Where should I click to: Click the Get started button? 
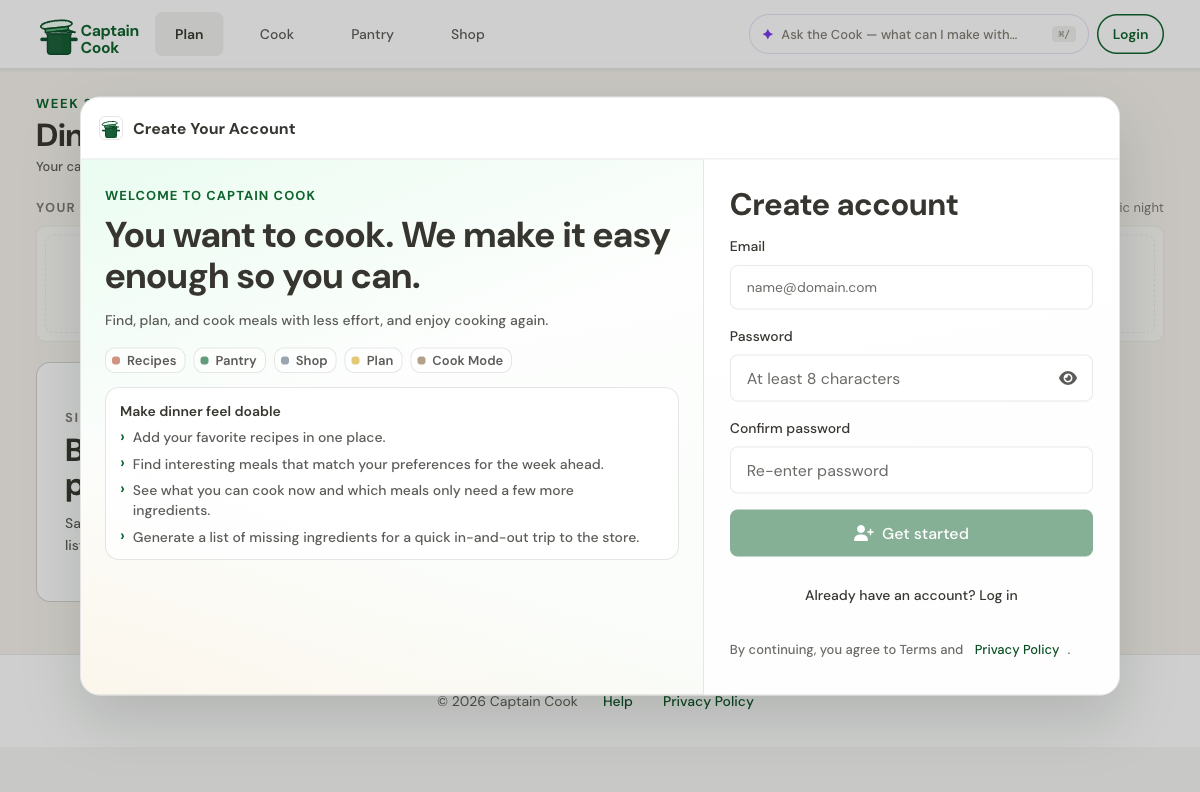(911, 533)
